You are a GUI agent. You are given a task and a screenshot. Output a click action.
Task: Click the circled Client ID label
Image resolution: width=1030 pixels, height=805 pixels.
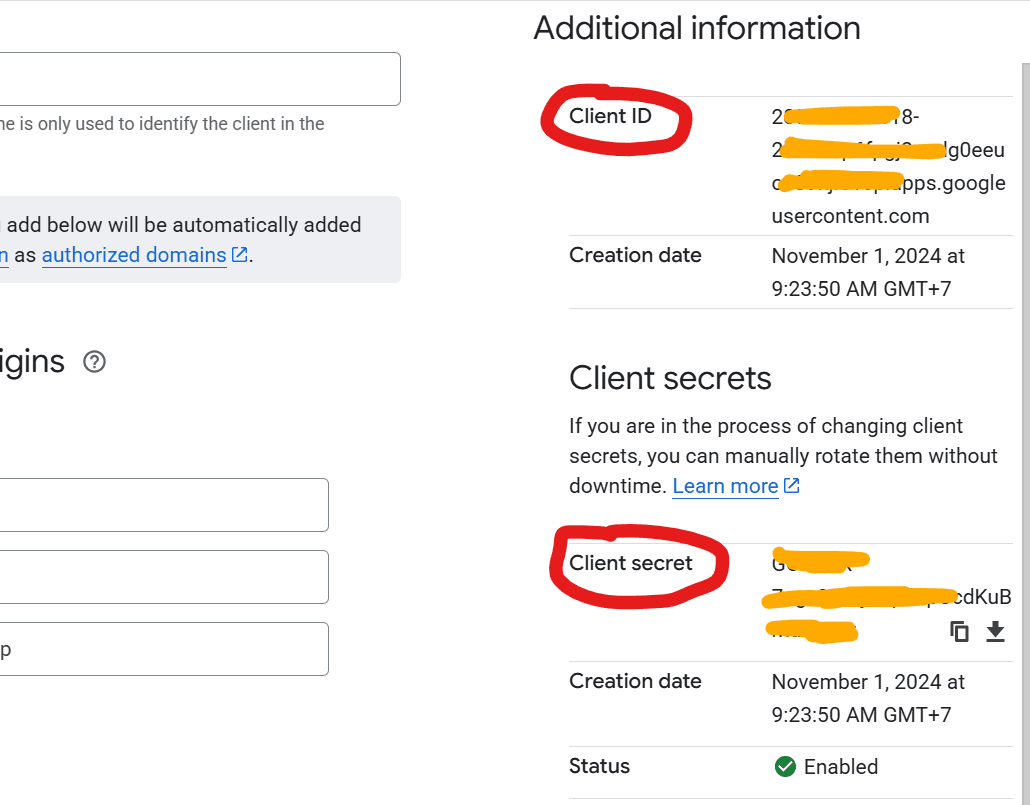pos(613,116)
